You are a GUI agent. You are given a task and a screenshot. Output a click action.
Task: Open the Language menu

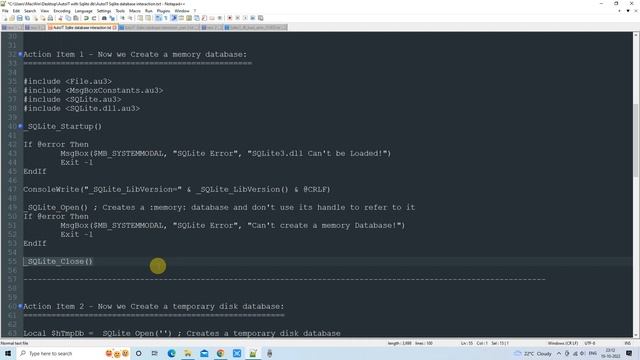[x=84, y=11]
